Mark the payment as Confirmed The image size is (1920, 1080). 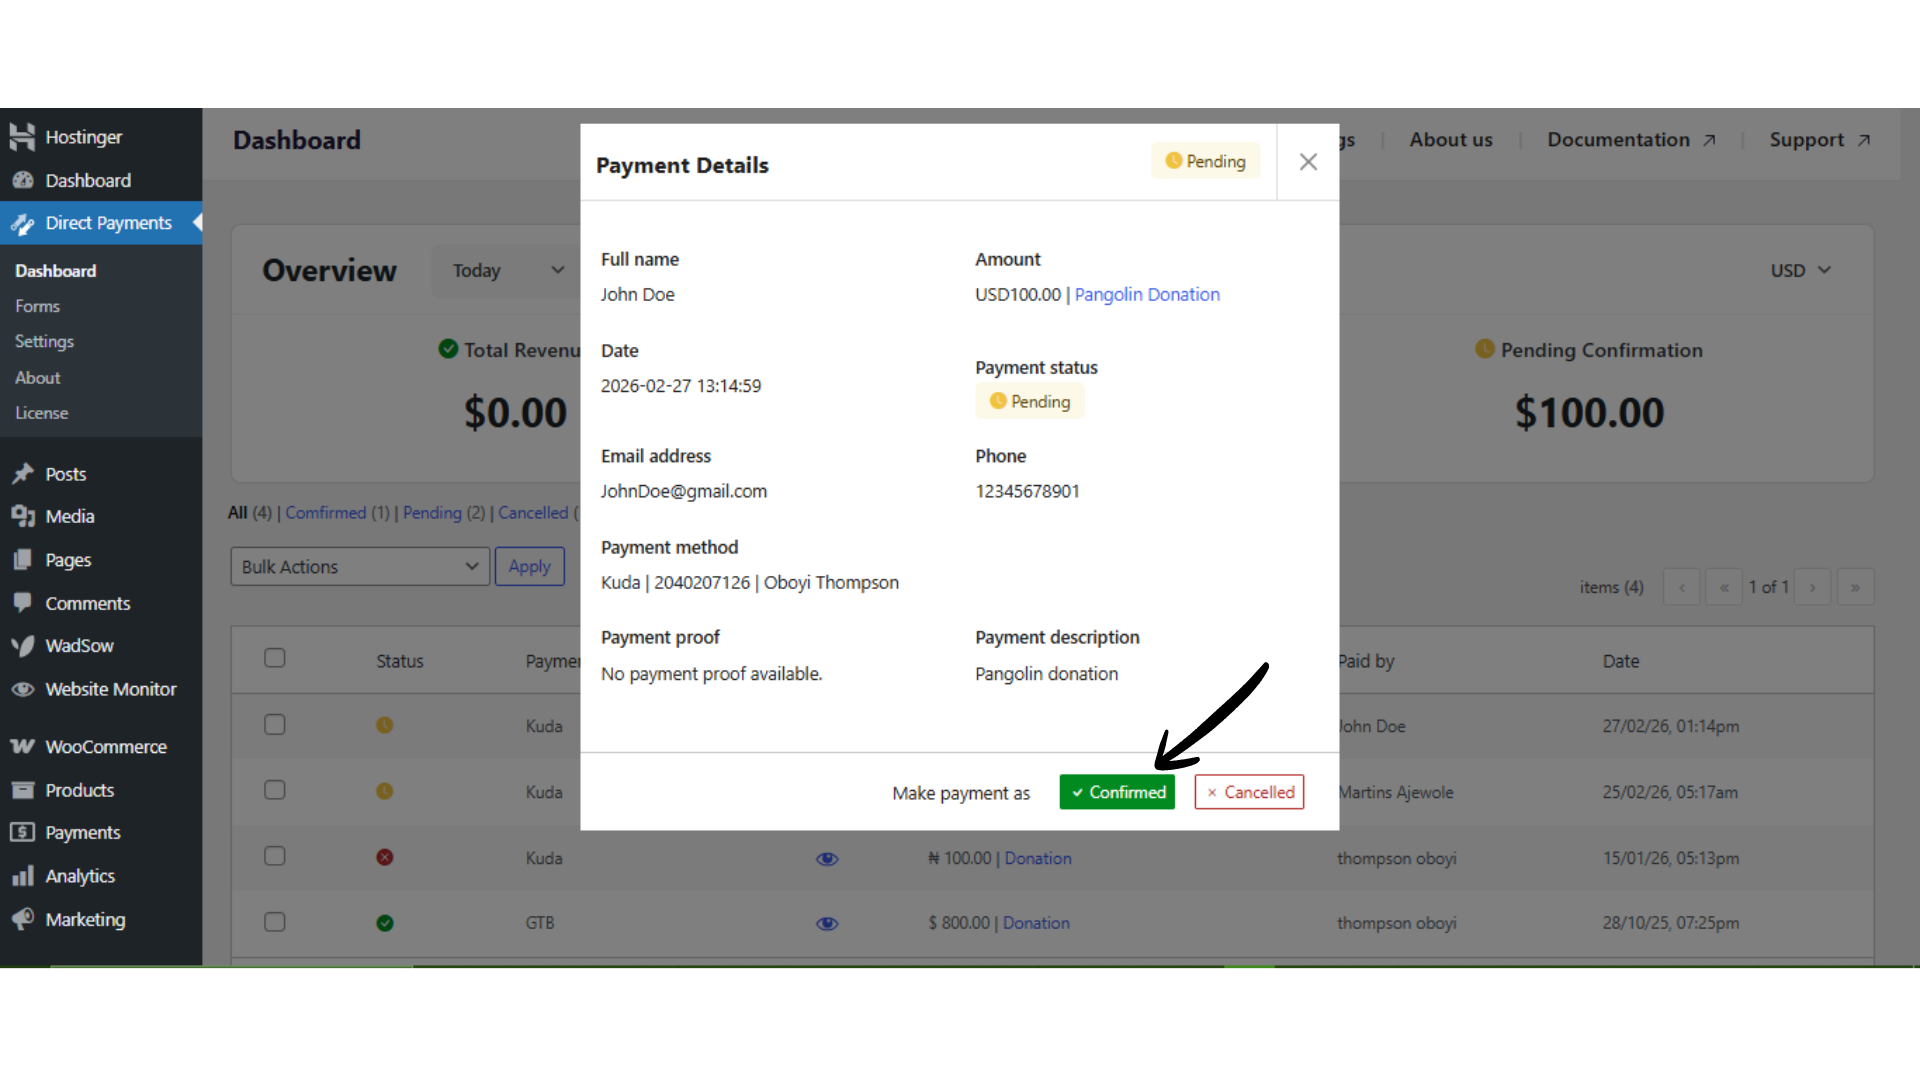coord(1117,792)
